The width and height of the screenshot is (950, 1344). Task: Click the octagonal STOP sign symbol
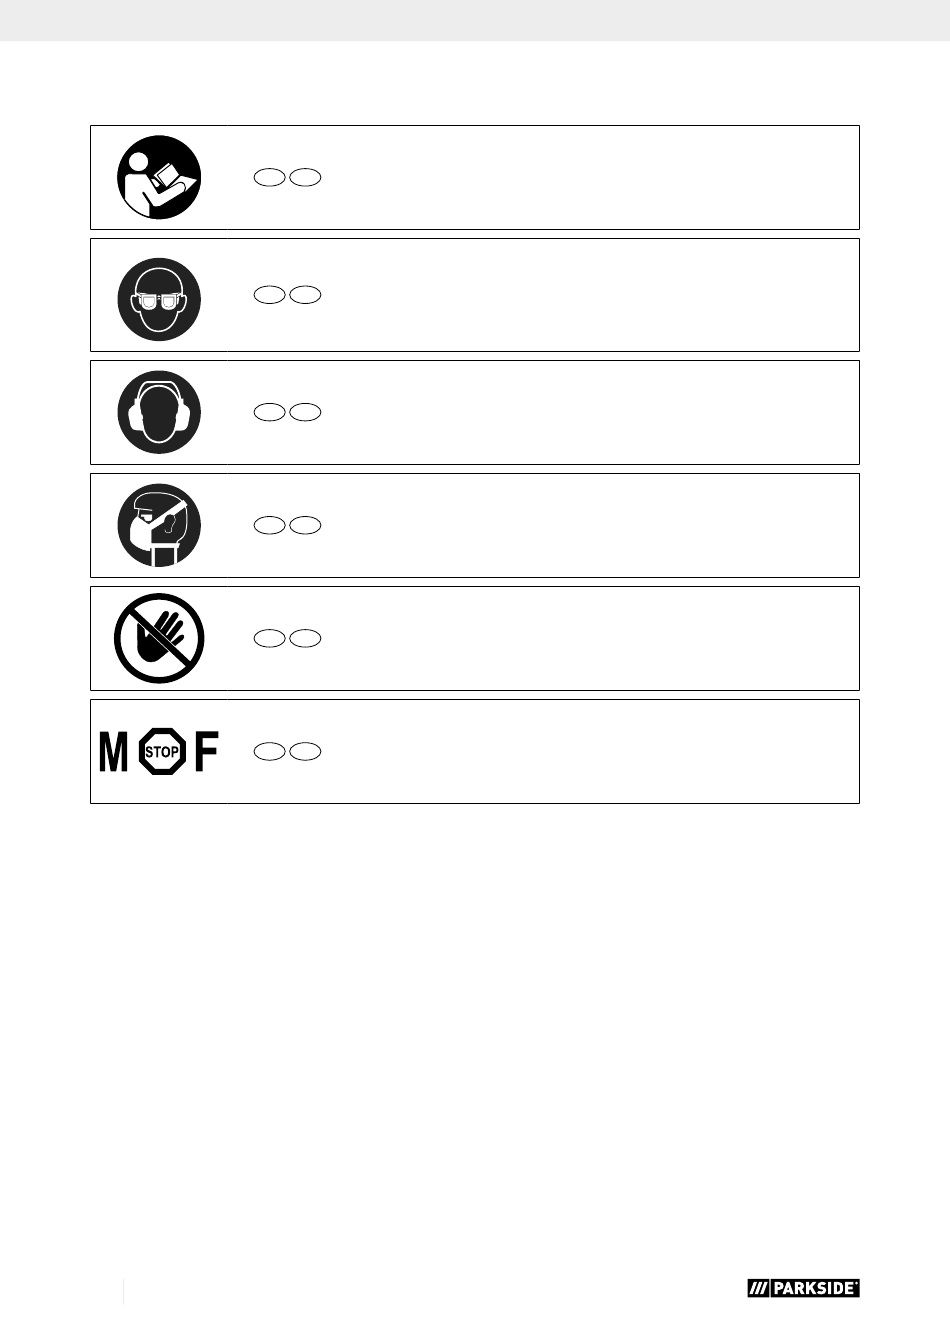pyautogui.click(x=162, y=751)
